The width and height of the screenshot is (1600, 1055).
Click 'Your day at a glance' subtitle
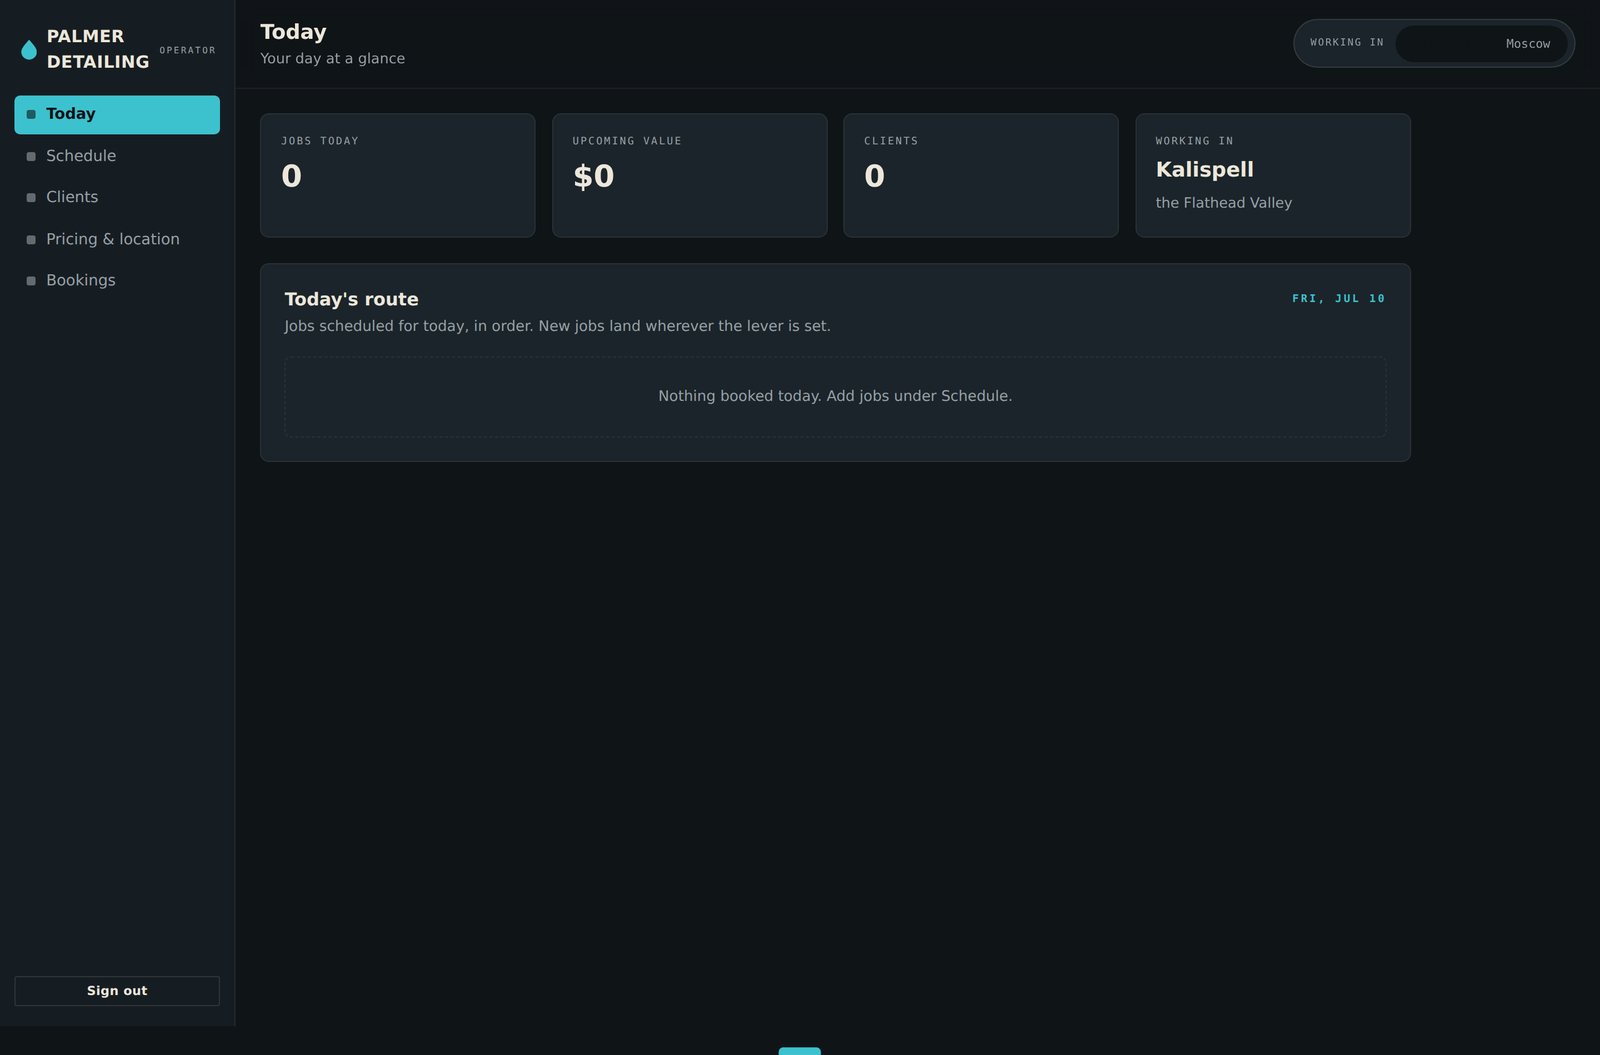(x=332, y=59)
